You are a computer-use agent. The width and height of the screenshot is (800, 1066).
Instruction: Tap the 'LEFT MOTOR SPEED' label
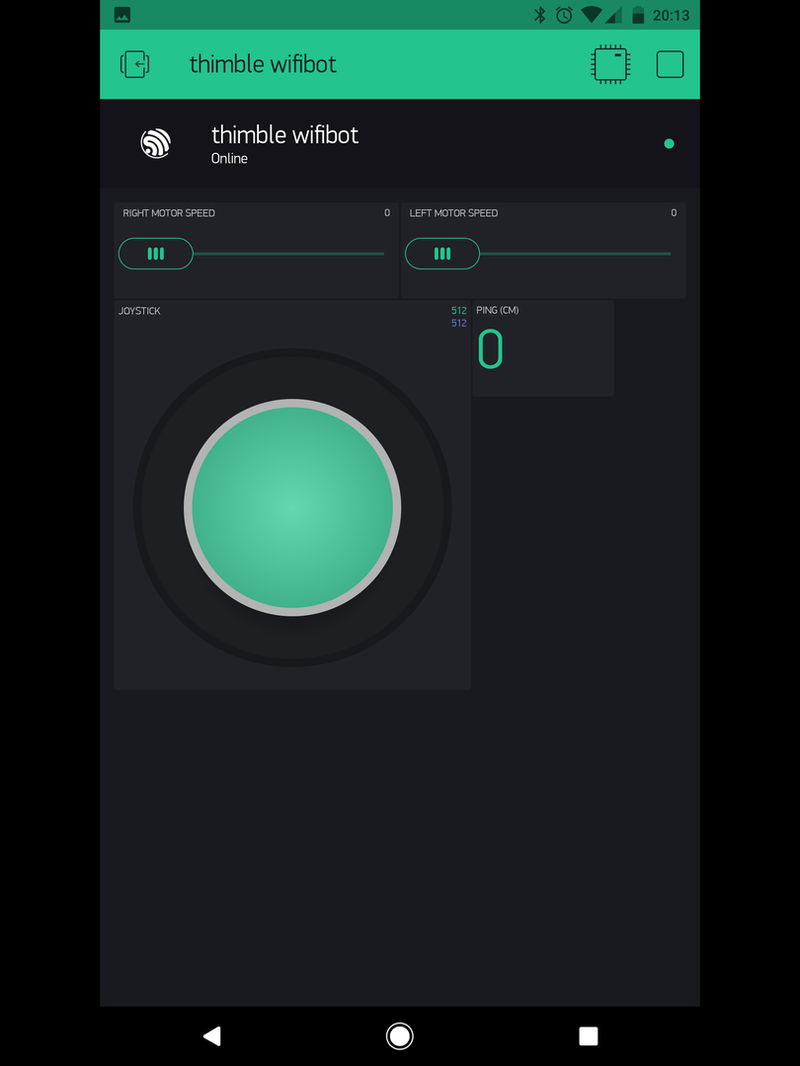click(x=453, y=213)
